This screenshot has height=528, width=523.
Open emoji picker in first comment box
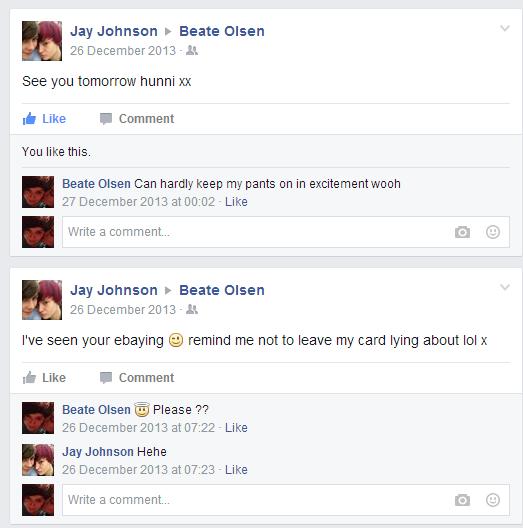click(493, 232)
